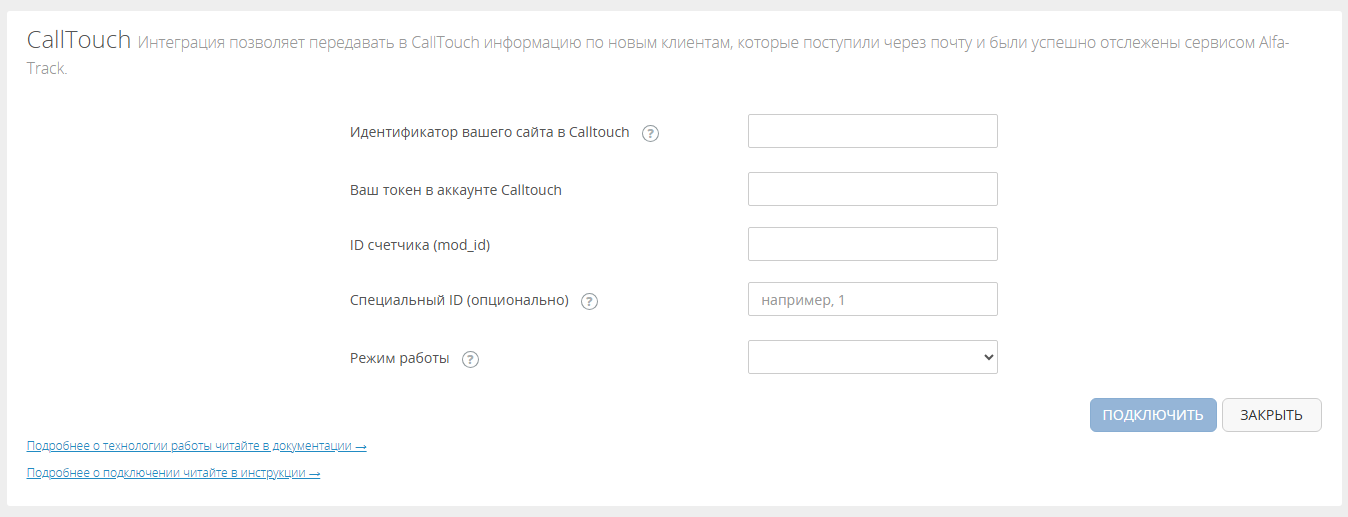Viewport: 1348px width, 517px height.
Task: Focus the Calltouch site identifier input
Action: [872, 131]
